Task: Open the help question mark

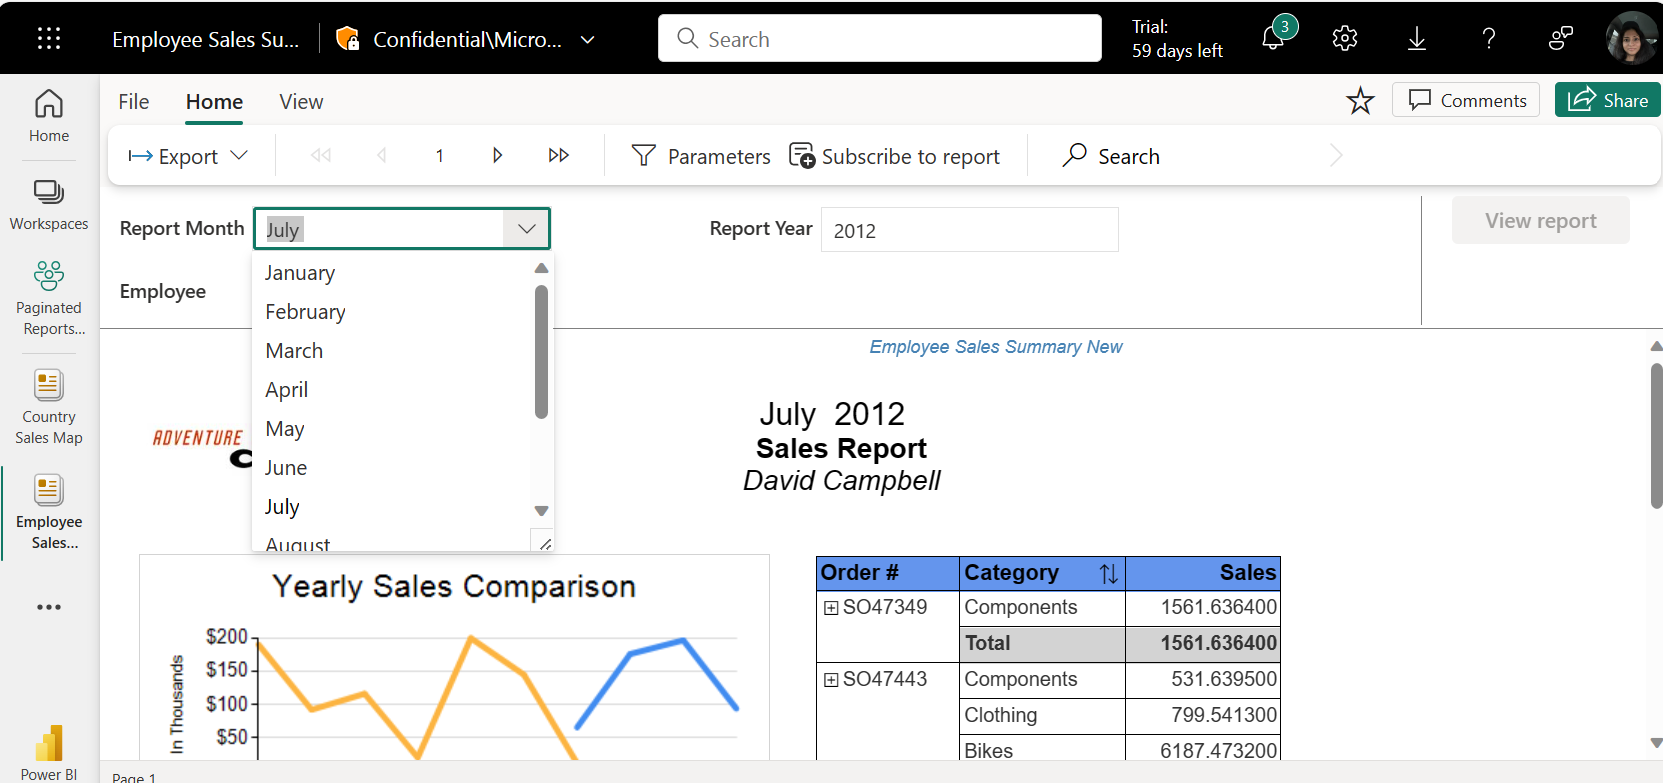Action: [x=1489, y=39]
